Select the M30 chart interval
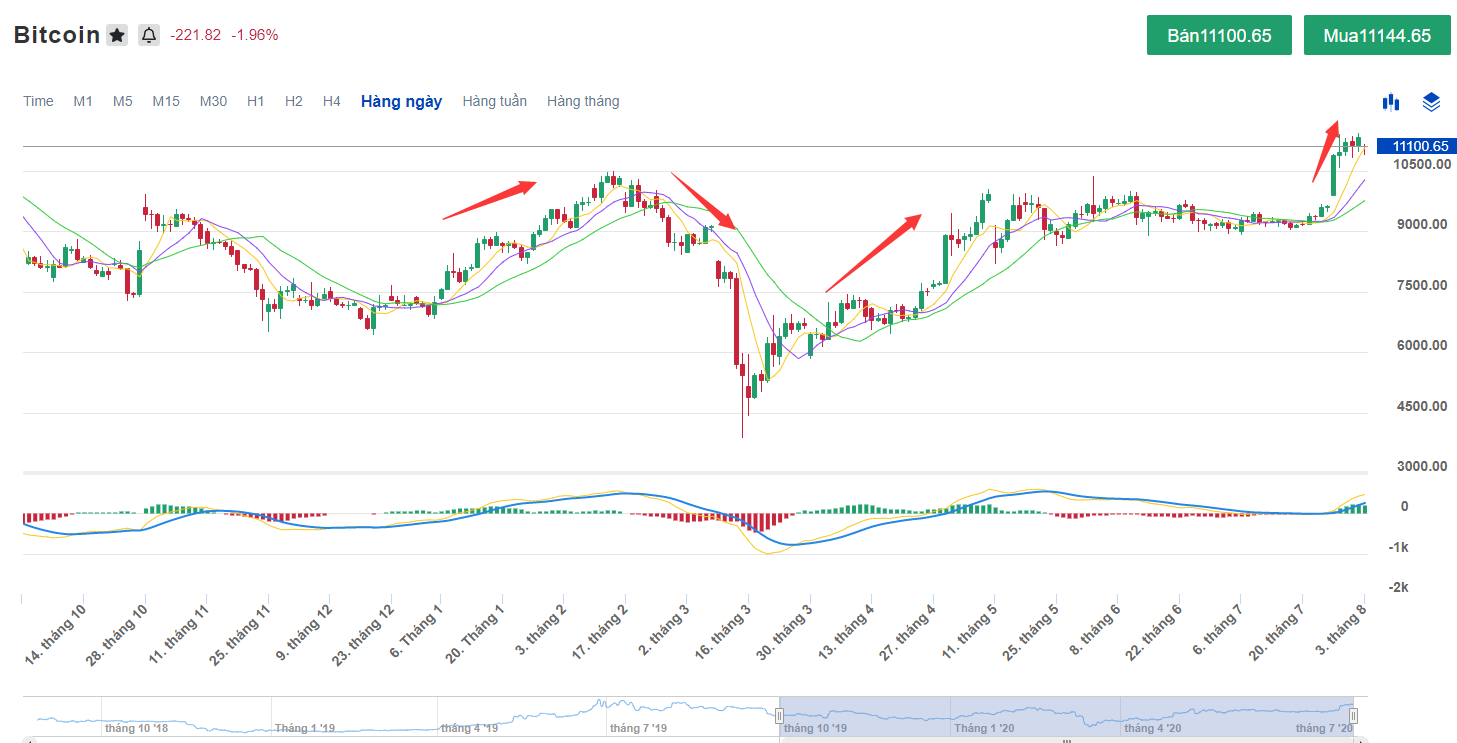 point(213,101)
